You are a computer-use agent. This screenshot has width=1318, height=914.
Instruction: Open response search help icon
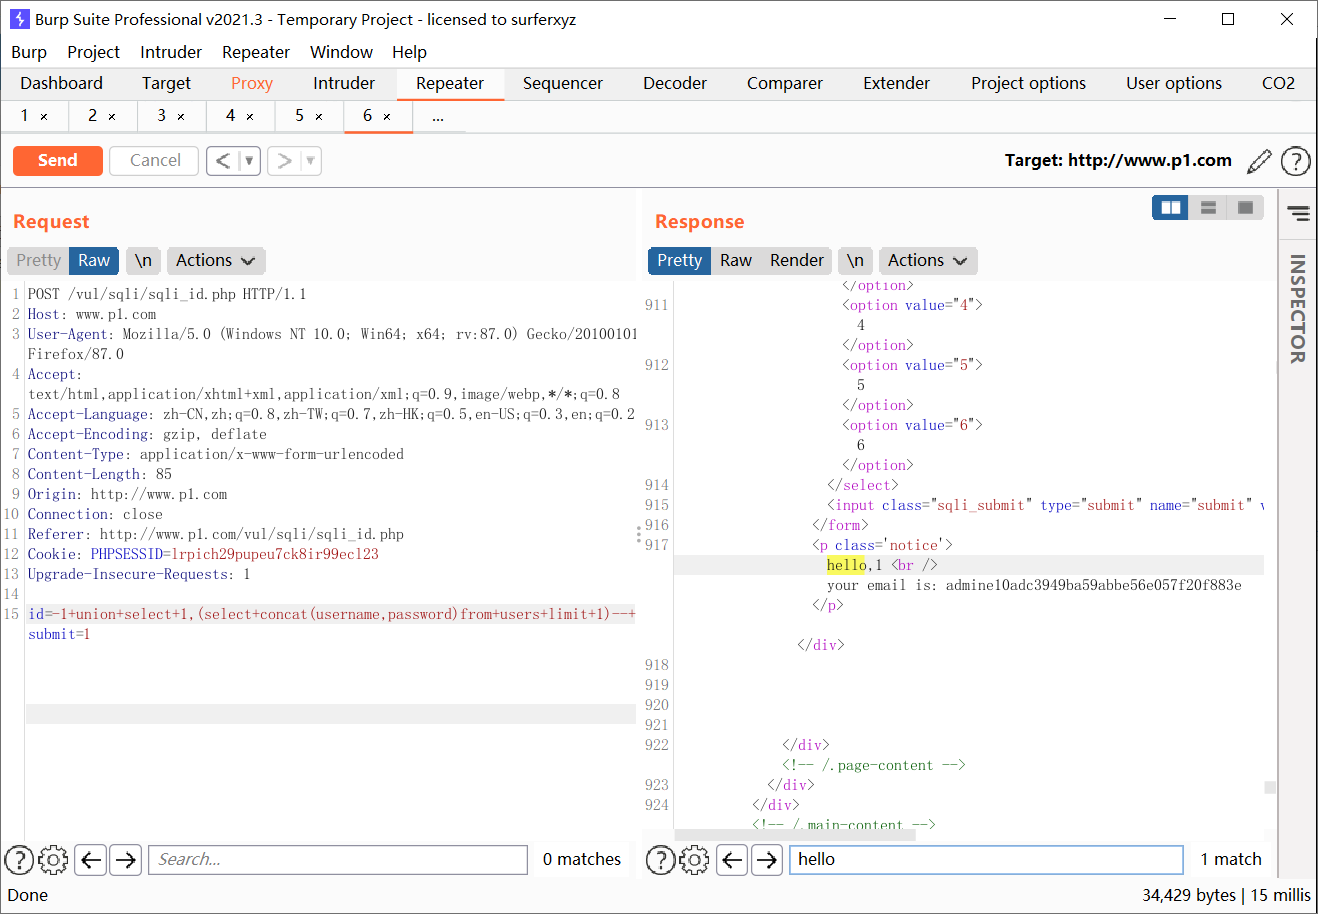coord(660,859)
